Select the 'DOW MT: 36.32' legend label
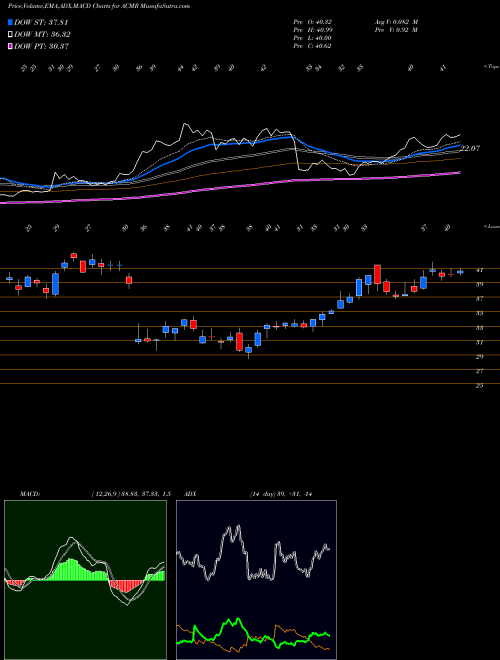 pyautogui.click(x=42, y=34)
